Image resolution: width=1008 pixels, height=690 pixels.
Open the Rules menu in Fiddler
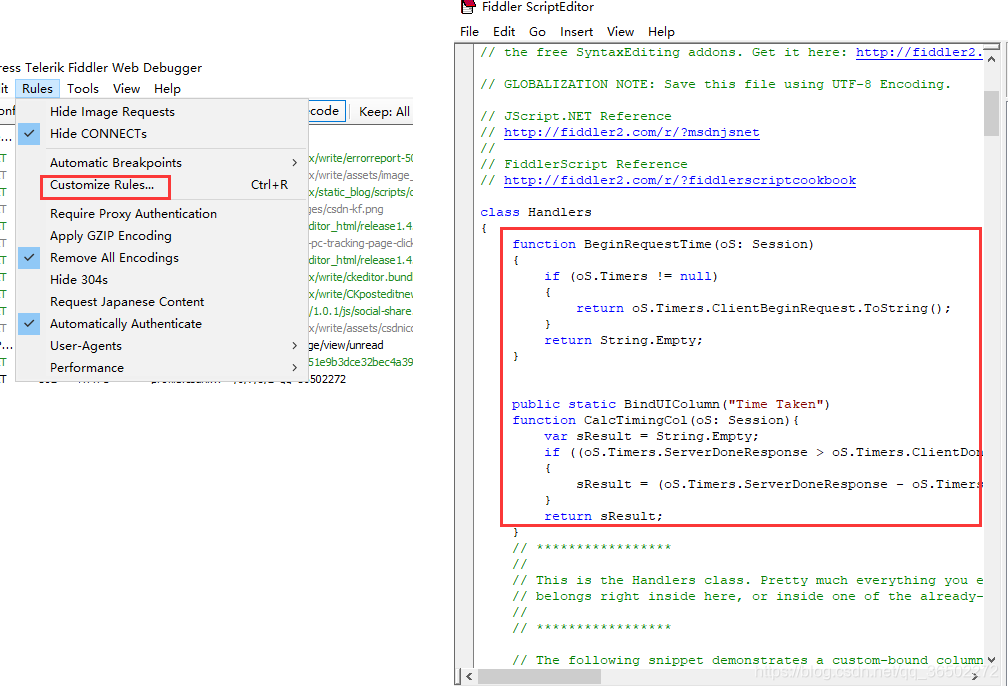click(37, 89)
